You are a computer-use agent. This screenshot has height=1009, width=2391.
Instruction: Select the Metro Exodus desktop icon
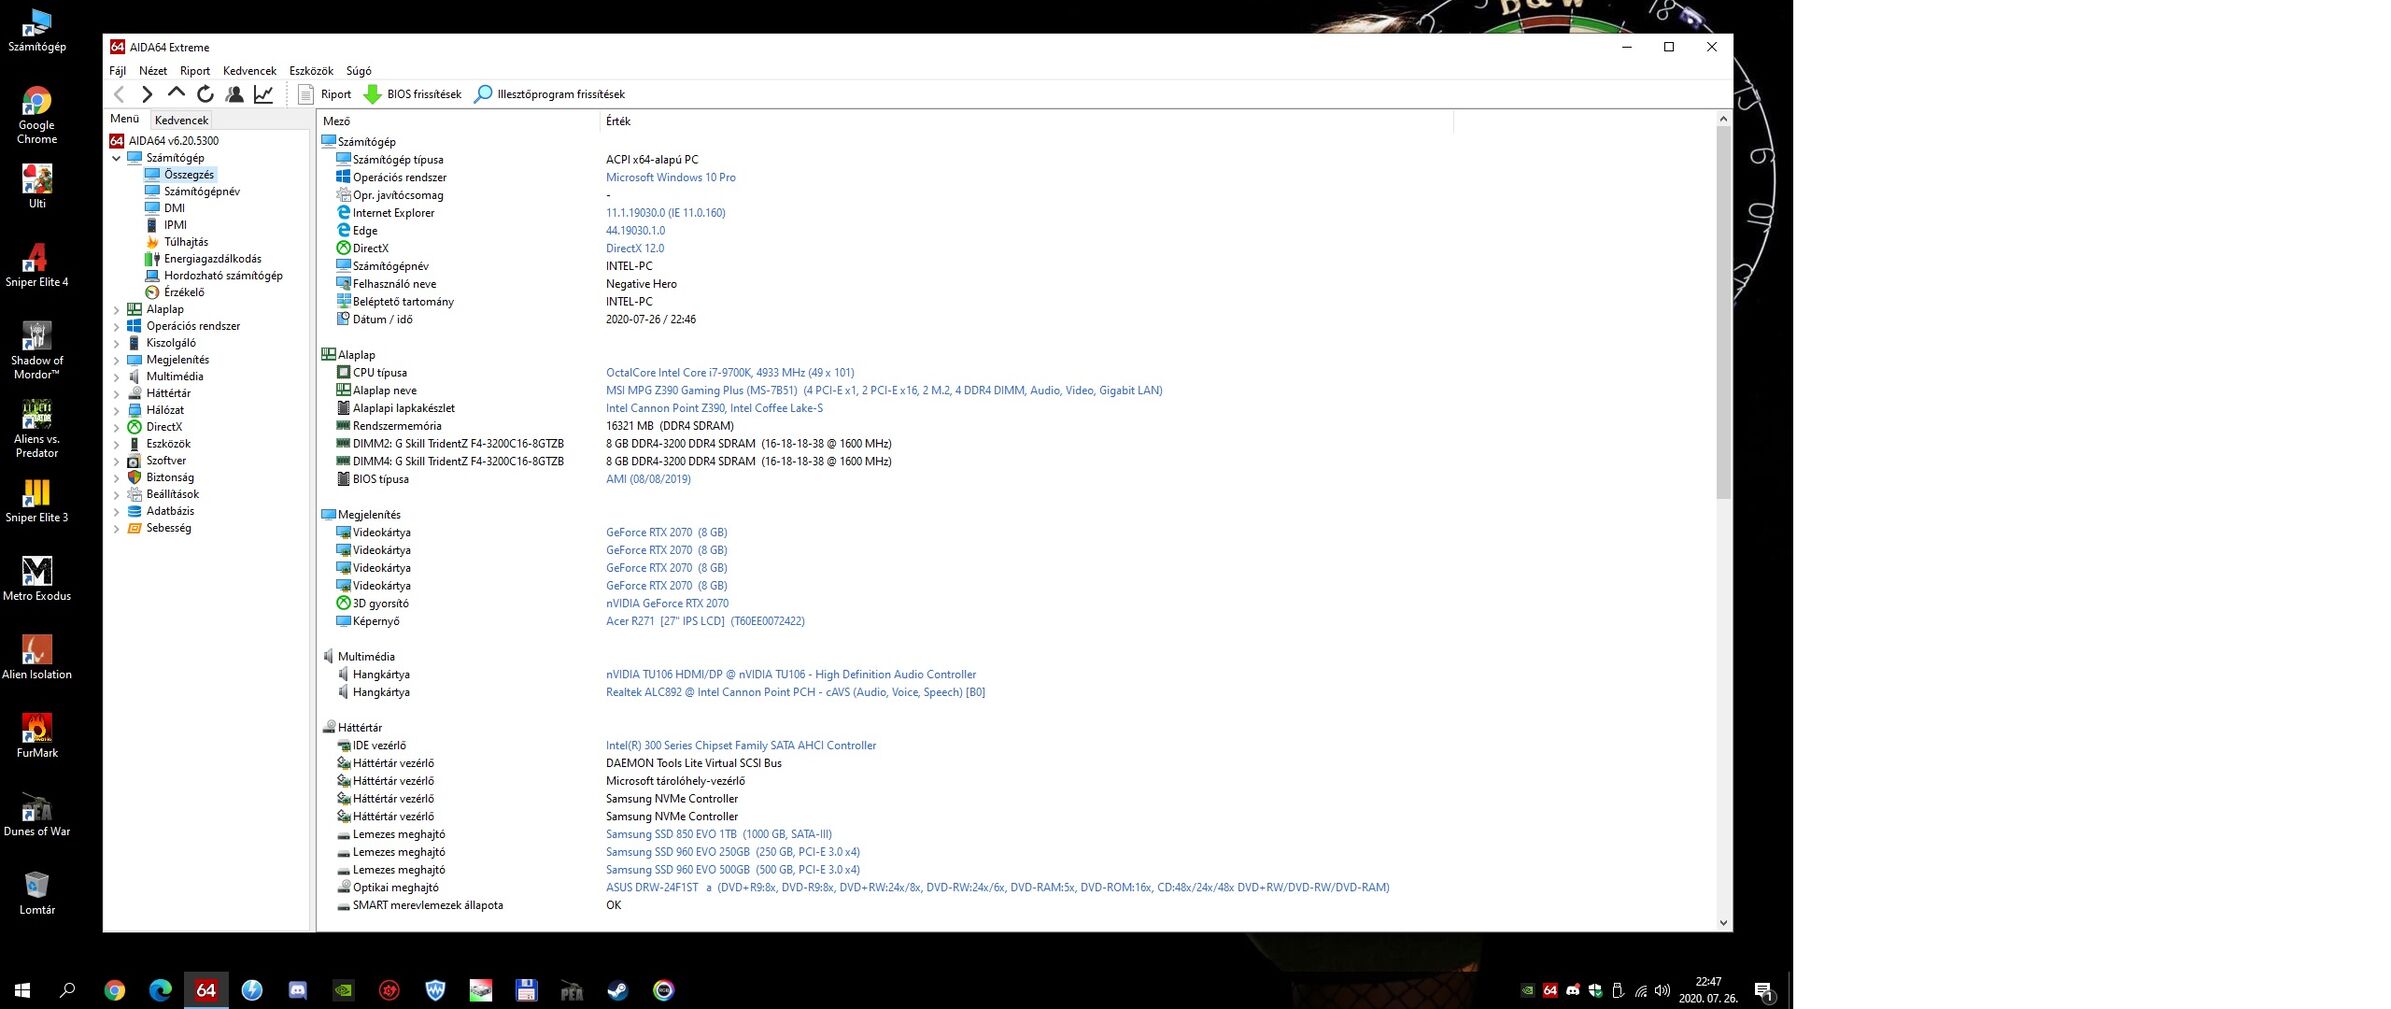tap(37, 580)
